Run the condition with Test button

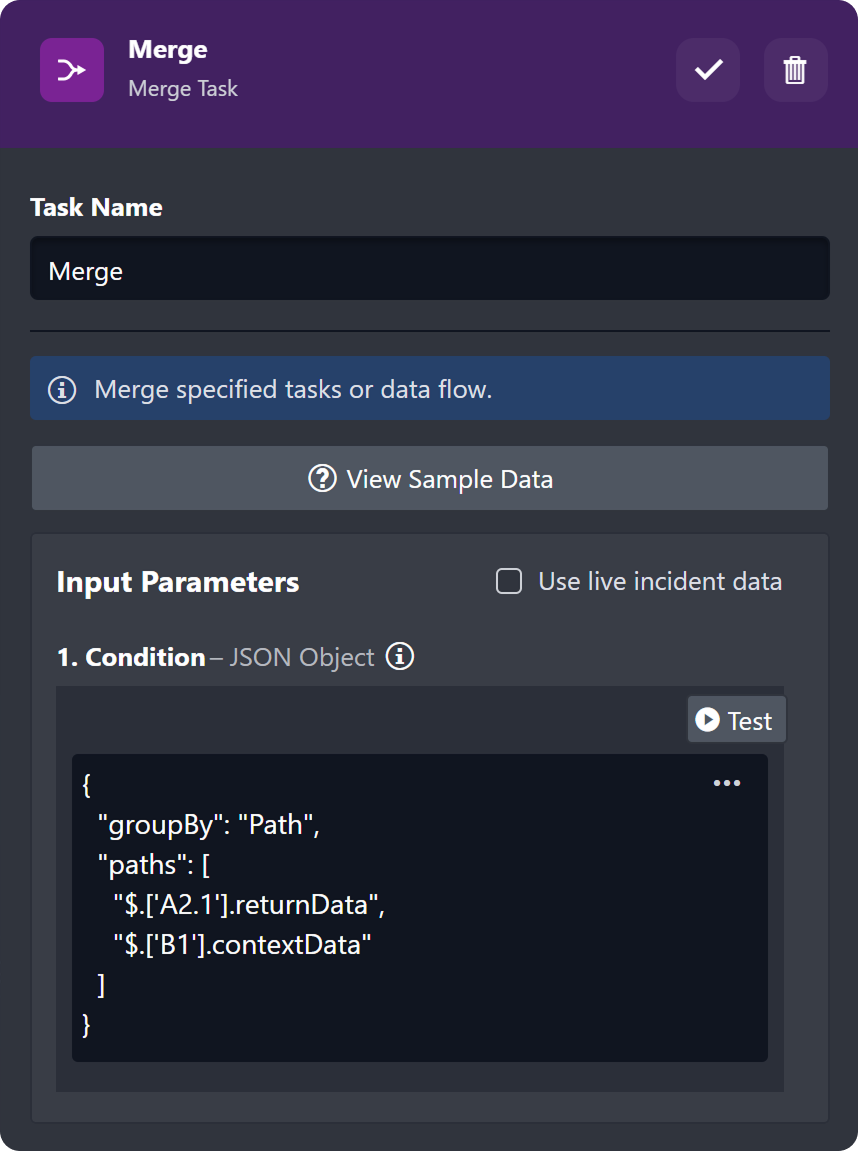737,720
